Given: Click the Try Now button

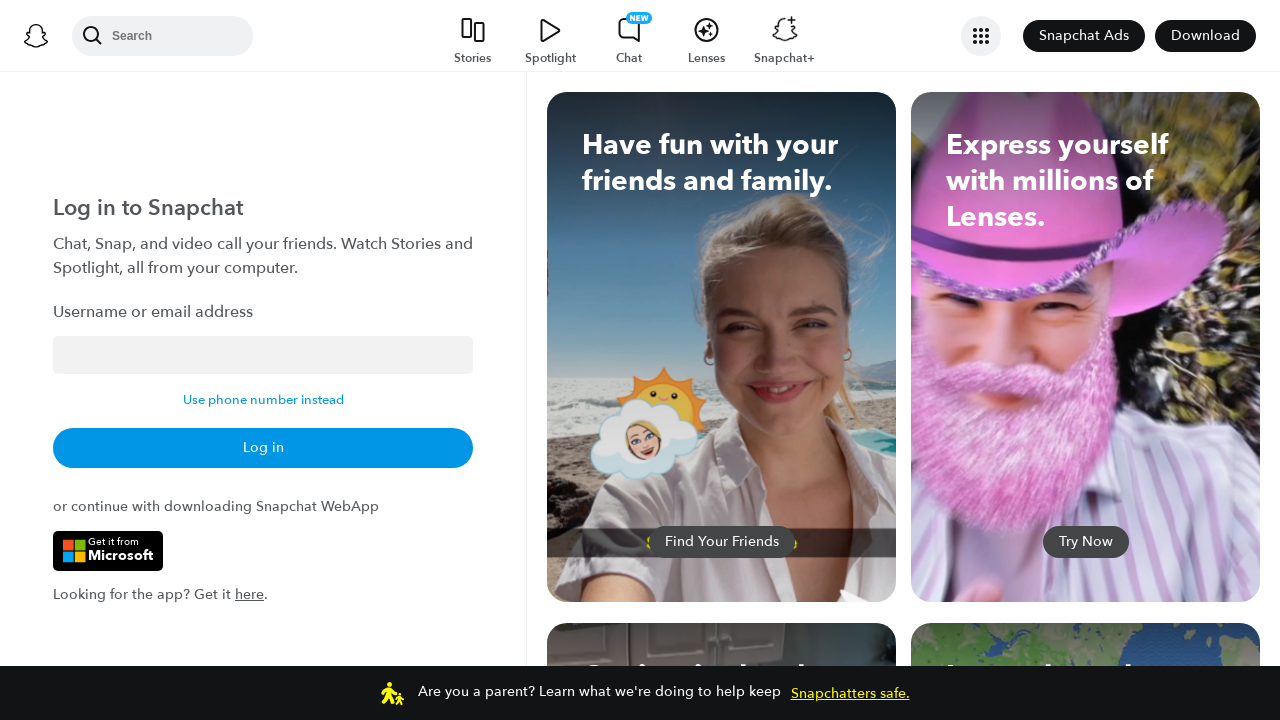Looking at the screenshot, I should click(1086, 542).
